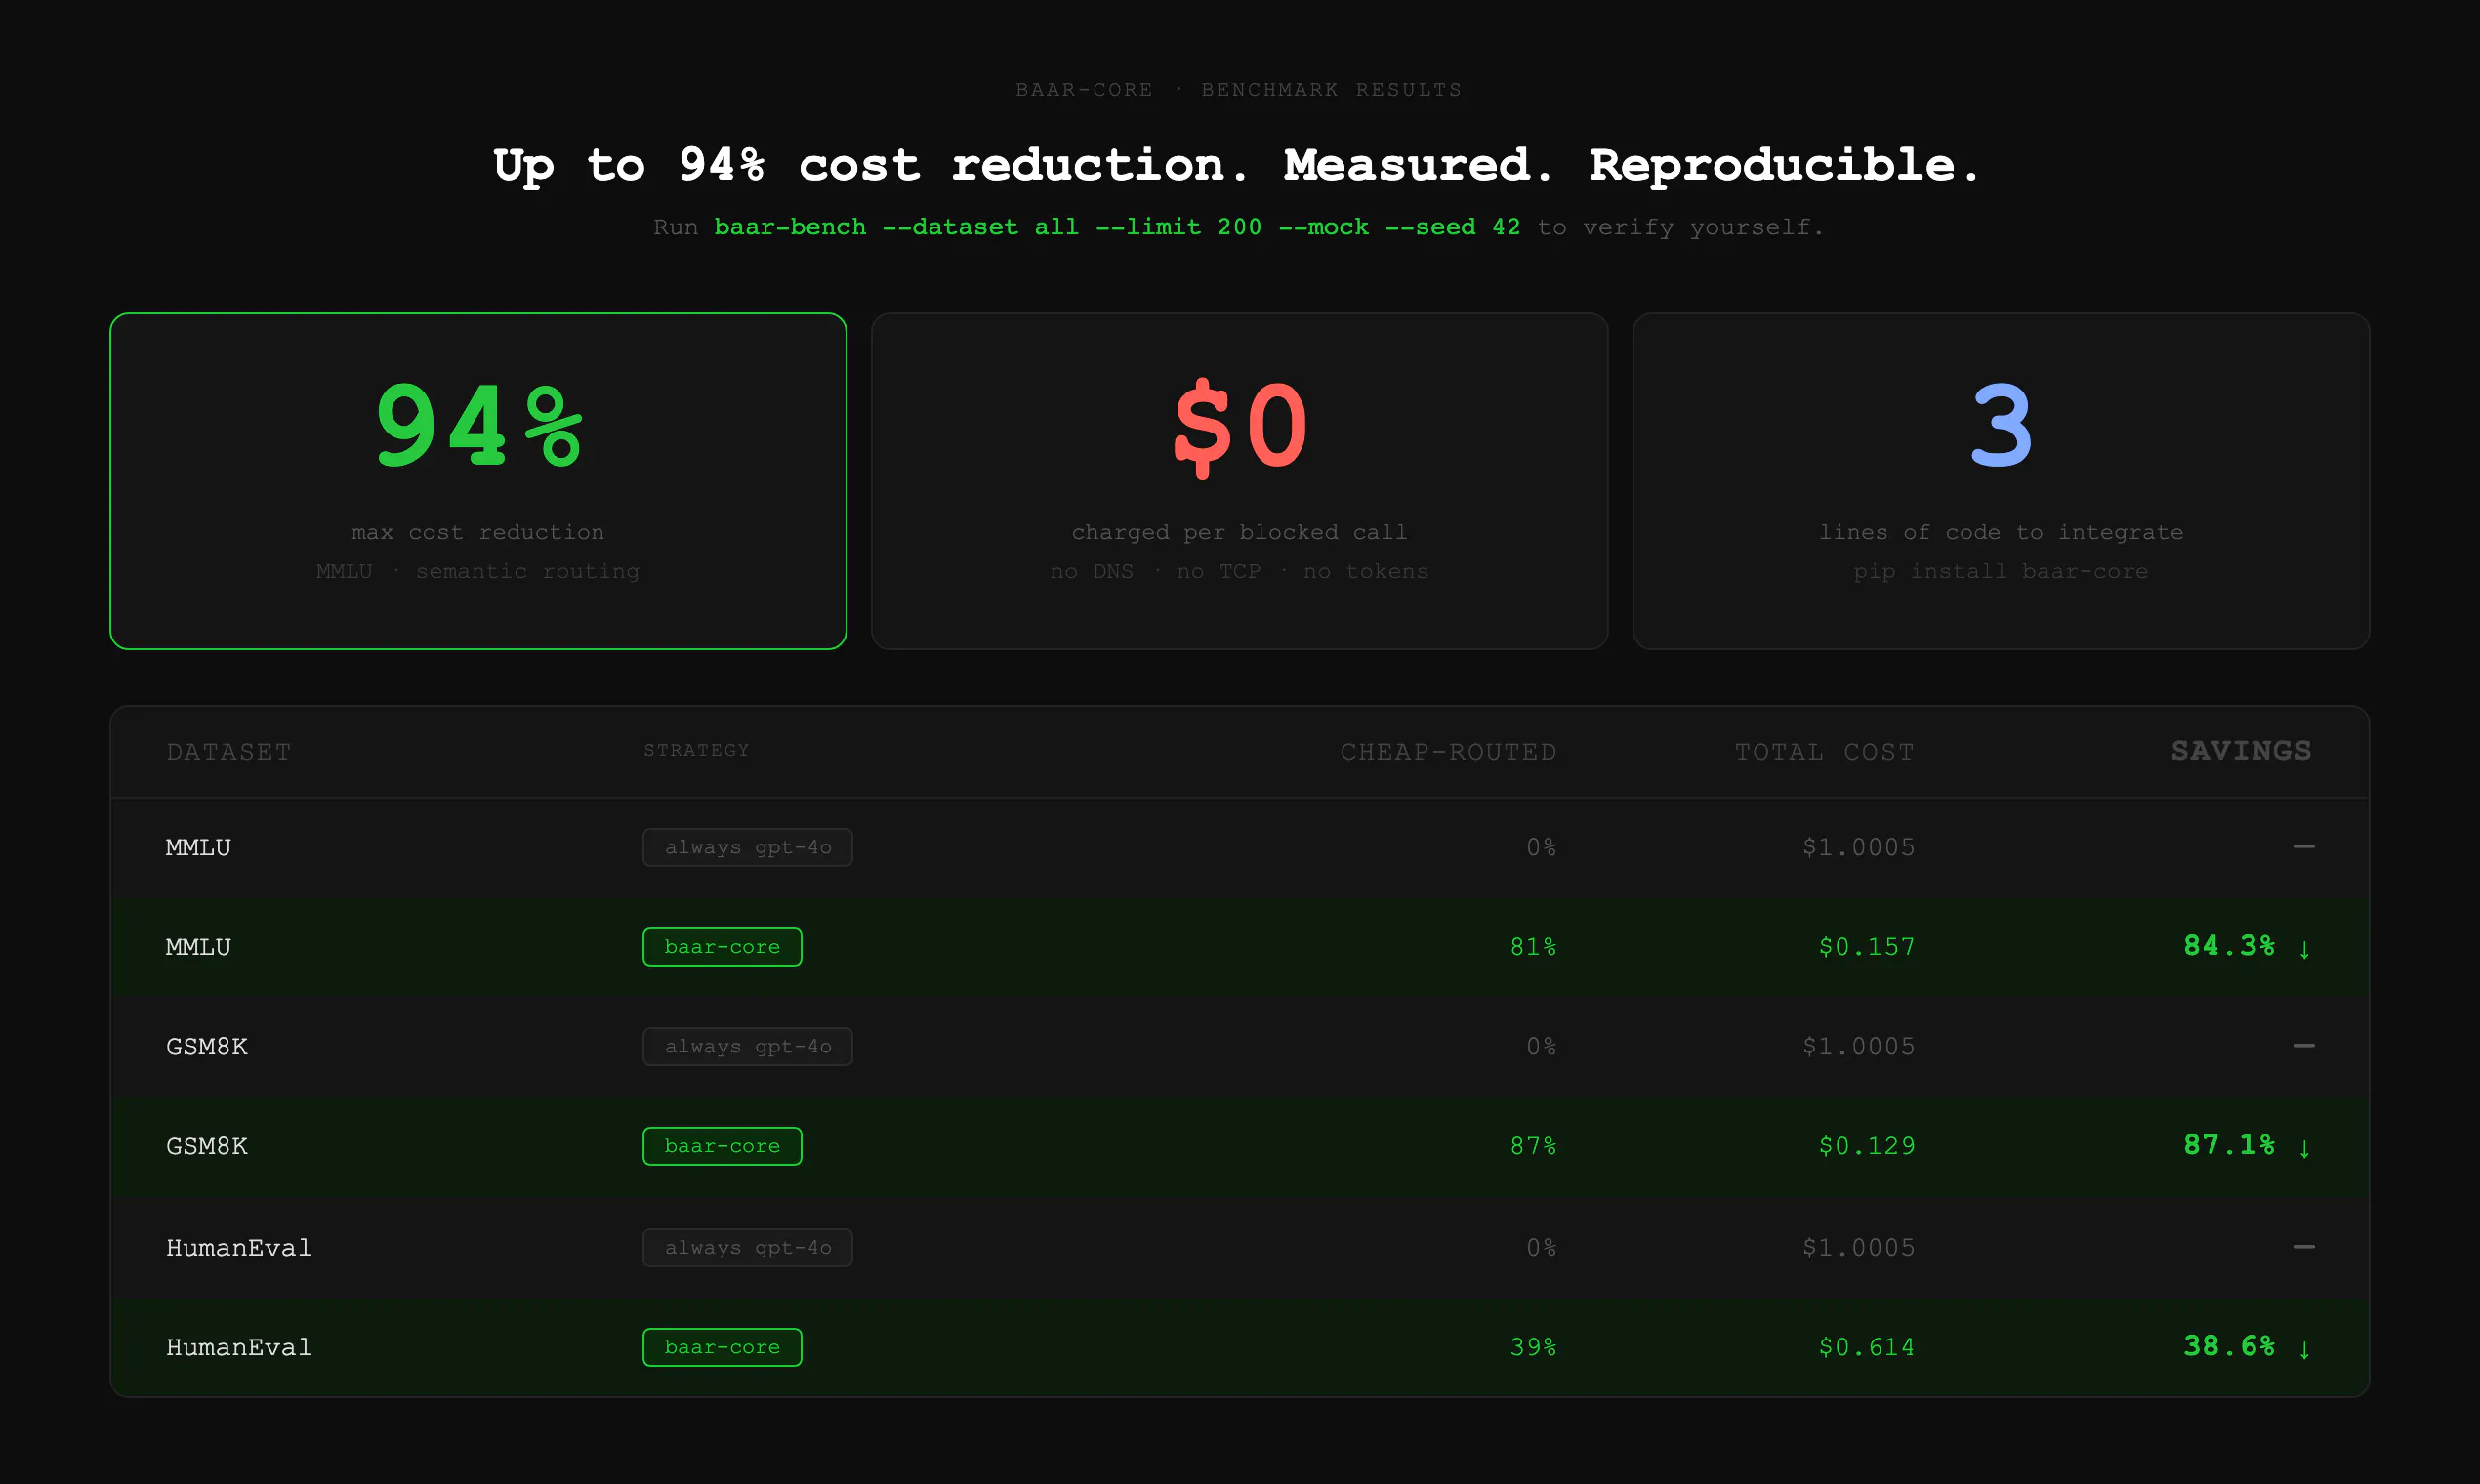Screen dimensions: 2480x1484
Task: Click $1.0005 total cost in GSM8K row
Action: click(x=1858, y=1047)
